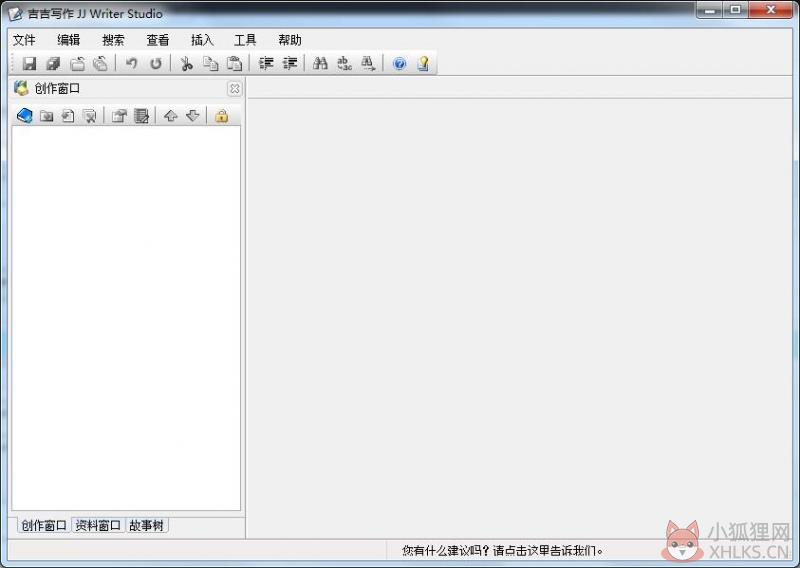Click the delete item icon in panel toolbar

pyautogui.click(x=90, y=116)
